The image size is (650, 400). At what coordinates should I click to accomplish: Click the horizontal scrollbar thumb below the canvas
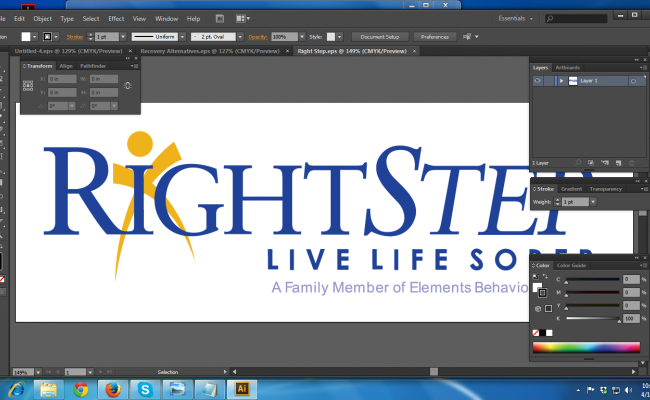point(434,372)
